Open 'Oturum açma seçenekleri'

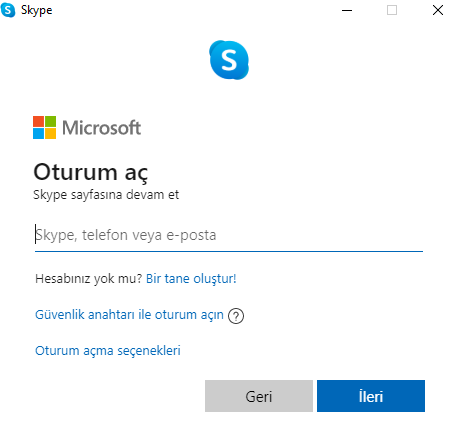108,351
